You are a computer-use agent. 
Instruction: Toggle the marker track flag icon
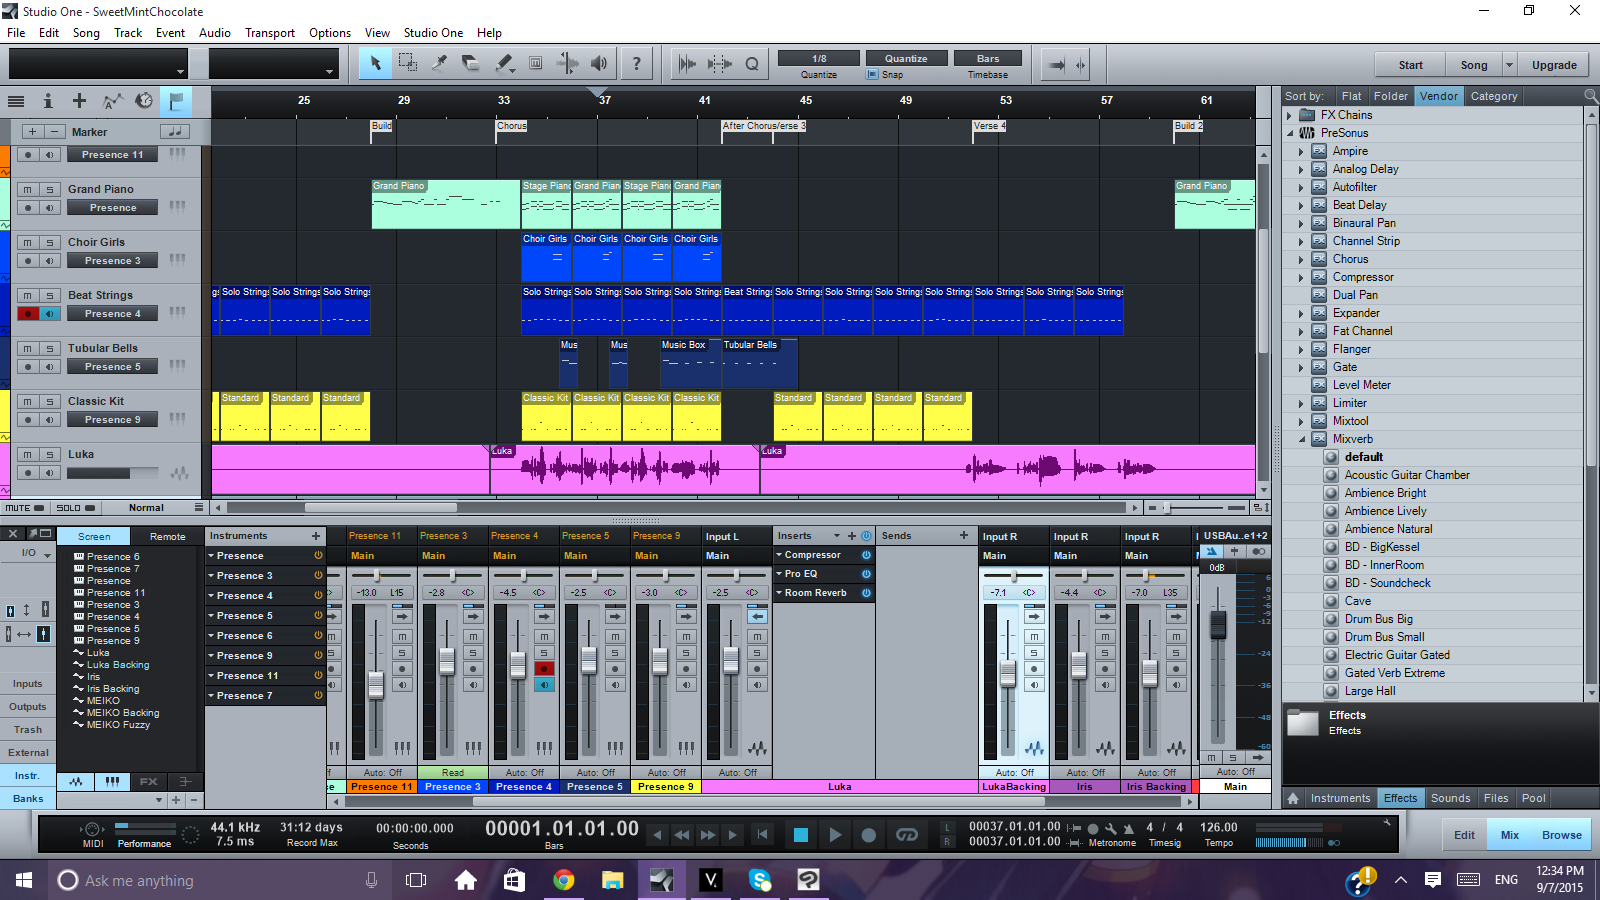[x=176, y=101]
